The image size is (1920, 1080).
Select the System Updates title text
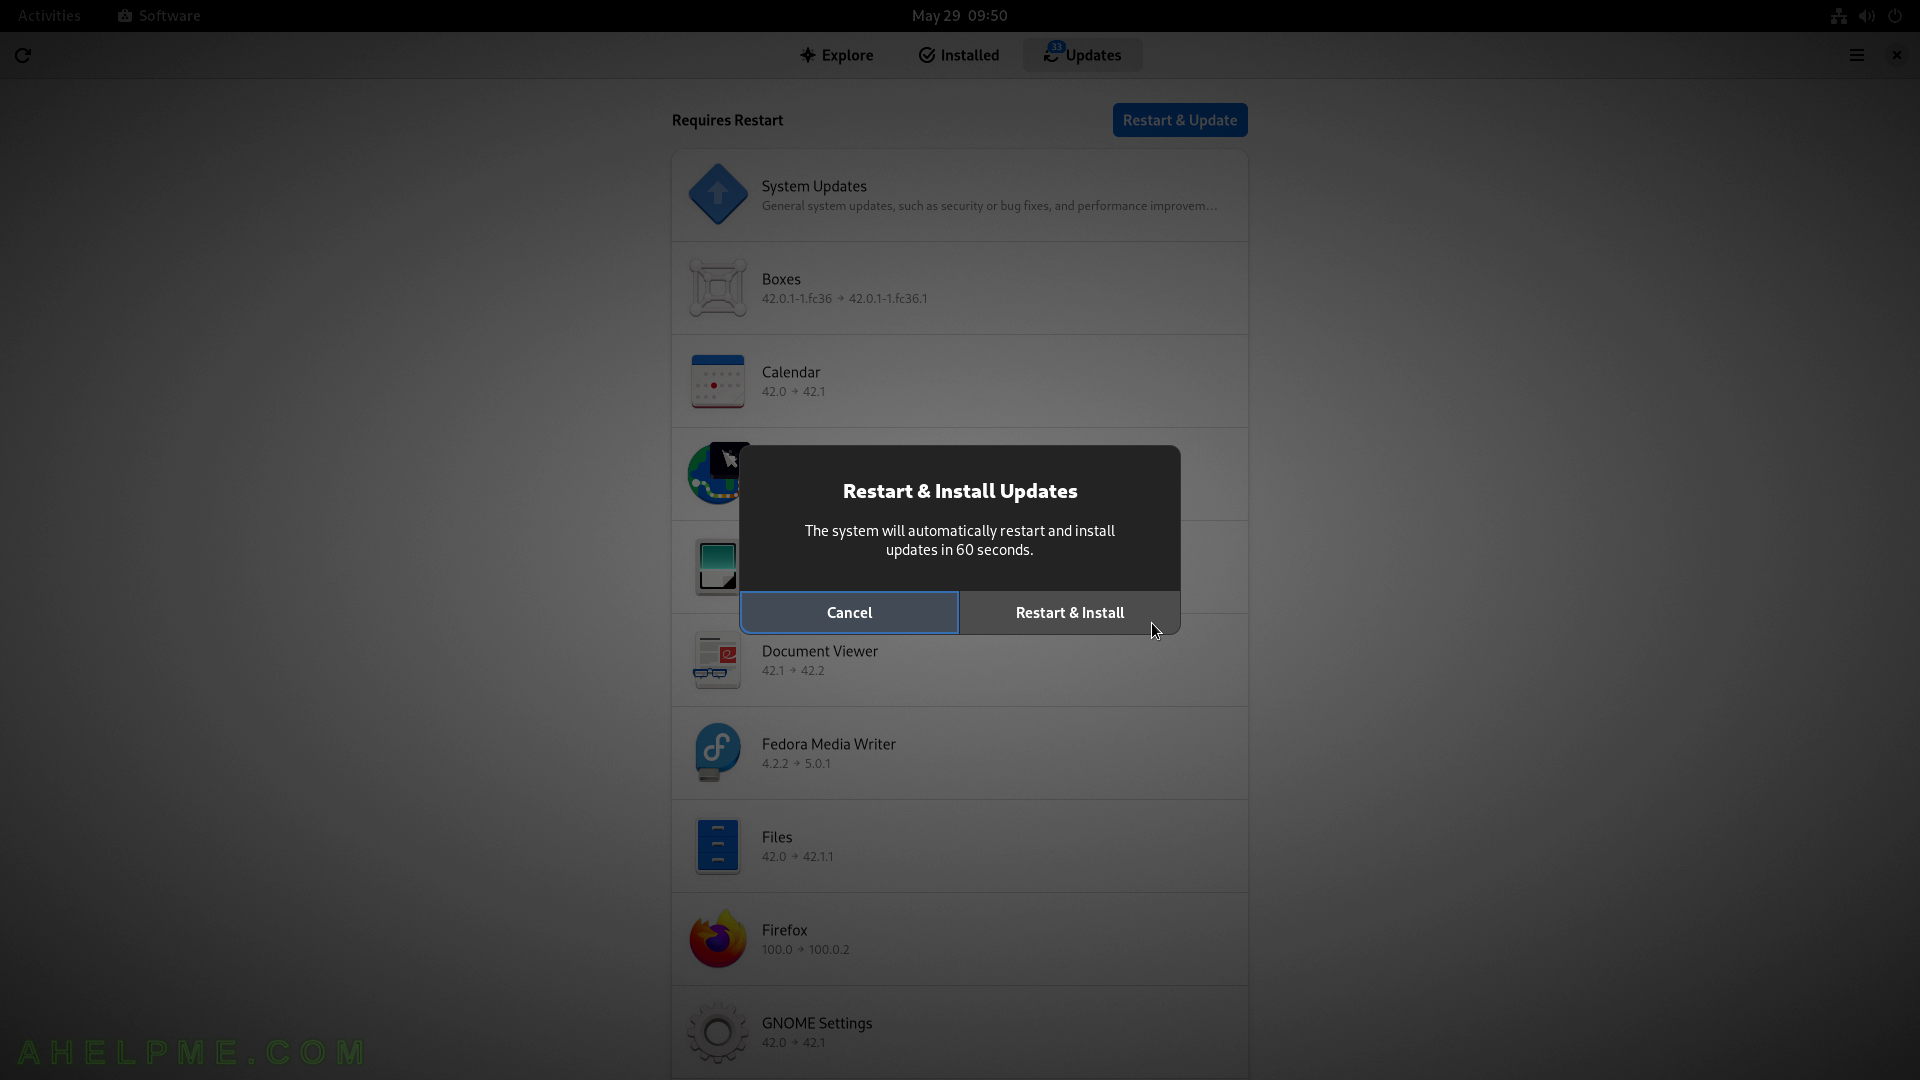tap(814, 186)
